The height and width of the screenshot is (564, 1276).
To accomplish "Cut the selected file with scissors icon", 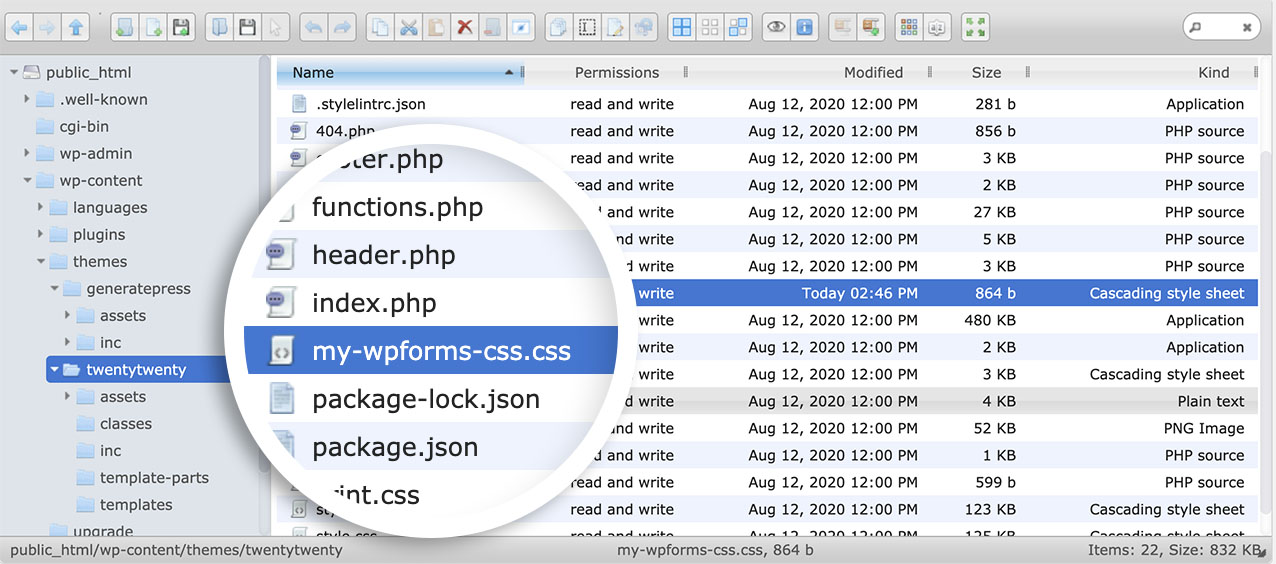I will (x=409, y=27).
